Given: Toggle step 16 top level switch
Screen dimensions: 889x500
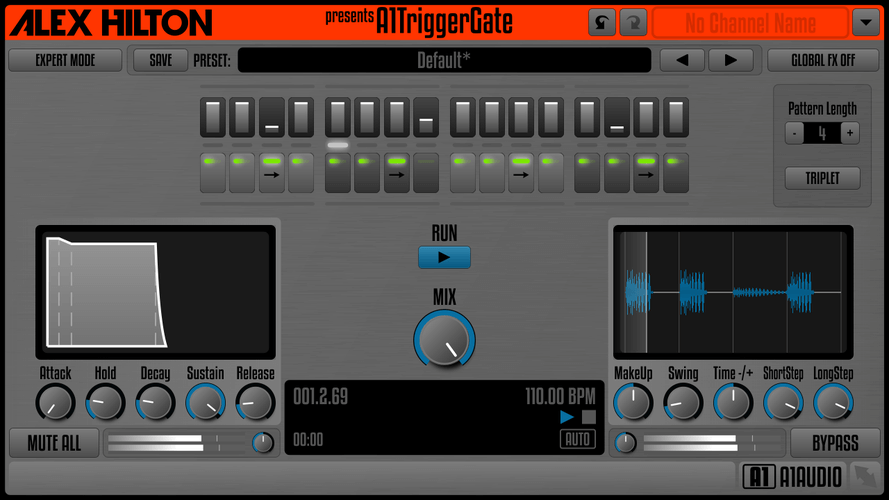Looking at the screenshot, I should (x=676, y=117).
